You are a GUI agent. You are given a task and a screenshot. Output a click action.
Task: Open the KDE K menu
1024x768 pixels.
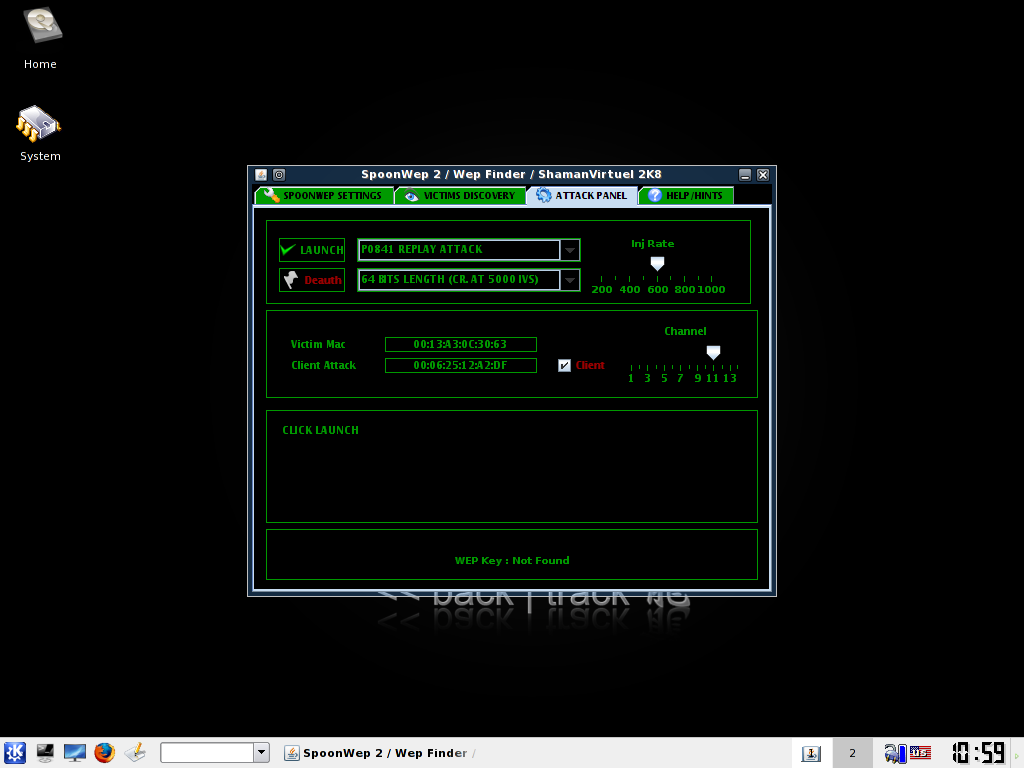click(x=14, y=753)
